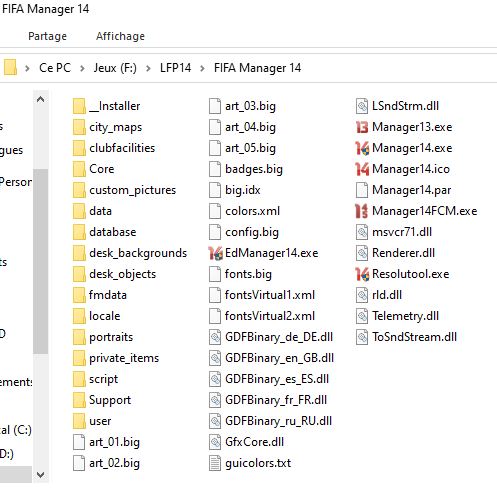
Task: Select the art_03.big file name
Action: (250, 106)
